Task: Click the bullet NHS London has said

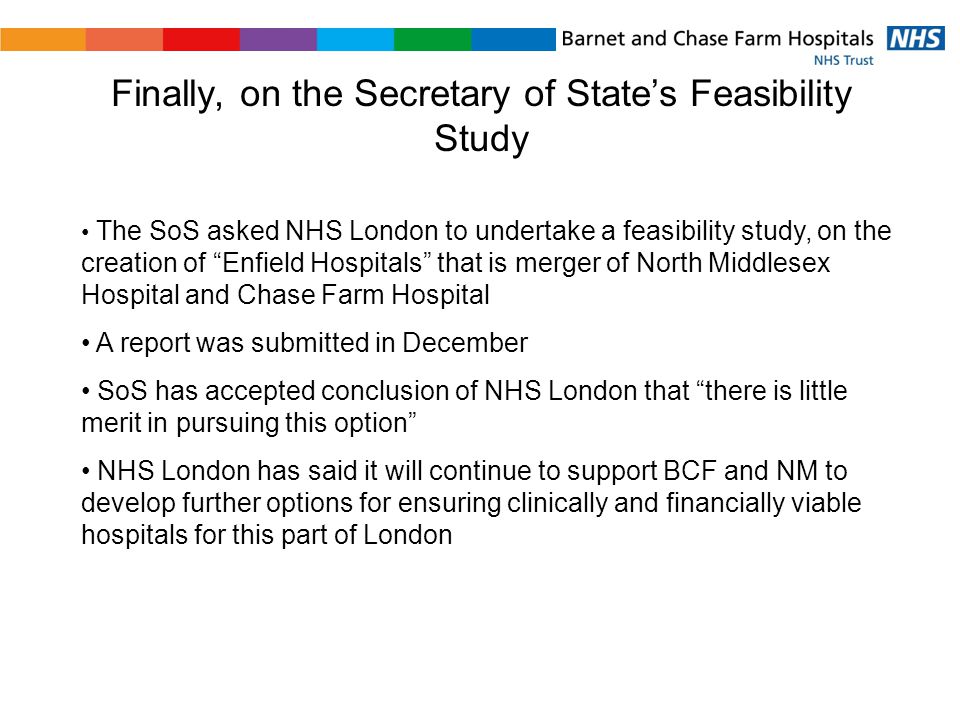Action: pyautogui.click(x=471, y=503)
